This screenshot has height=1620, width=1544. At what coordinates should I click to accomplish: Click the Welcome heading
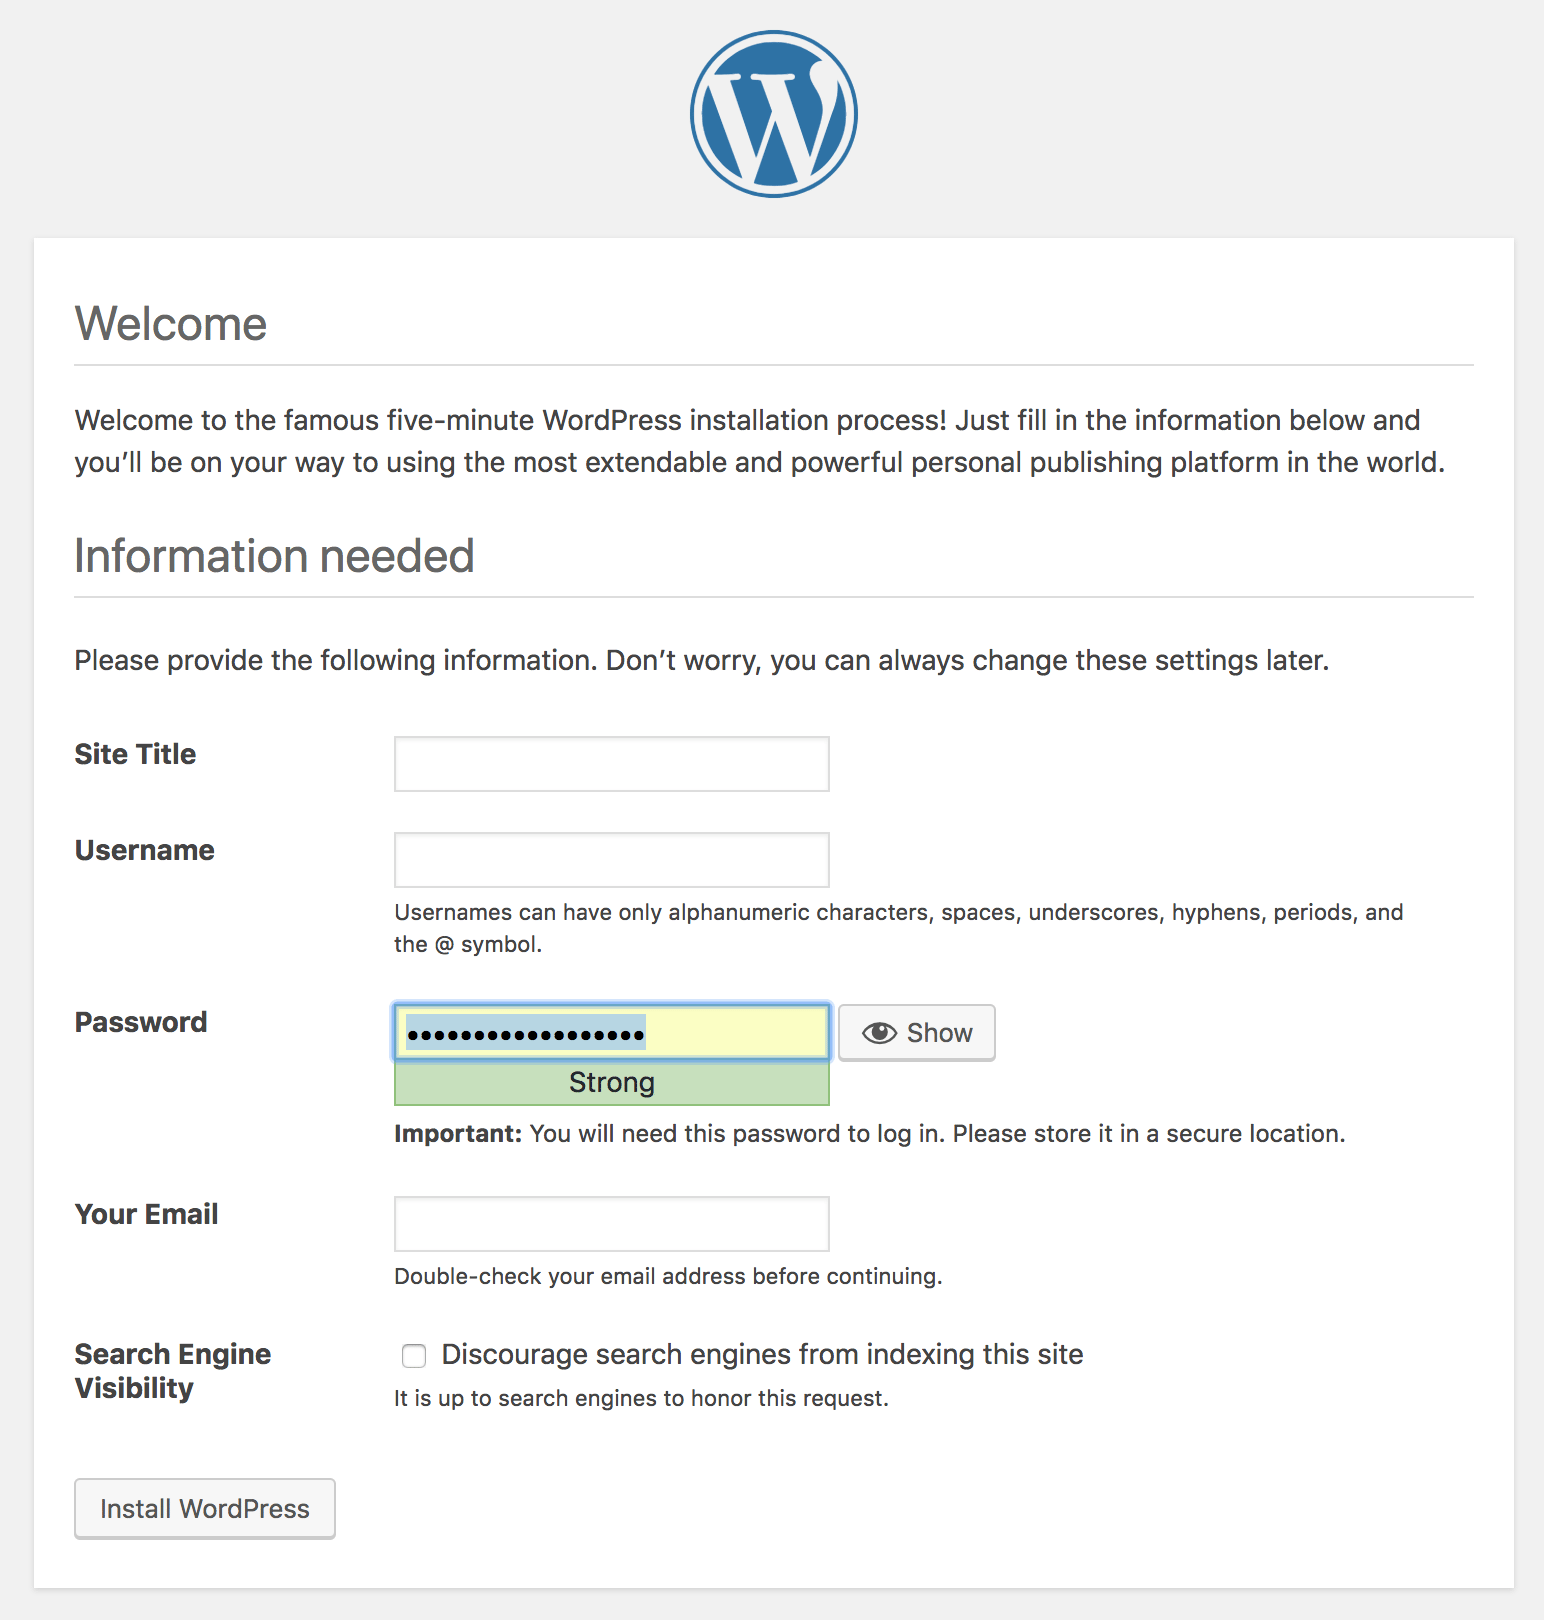tap(171, 324)
